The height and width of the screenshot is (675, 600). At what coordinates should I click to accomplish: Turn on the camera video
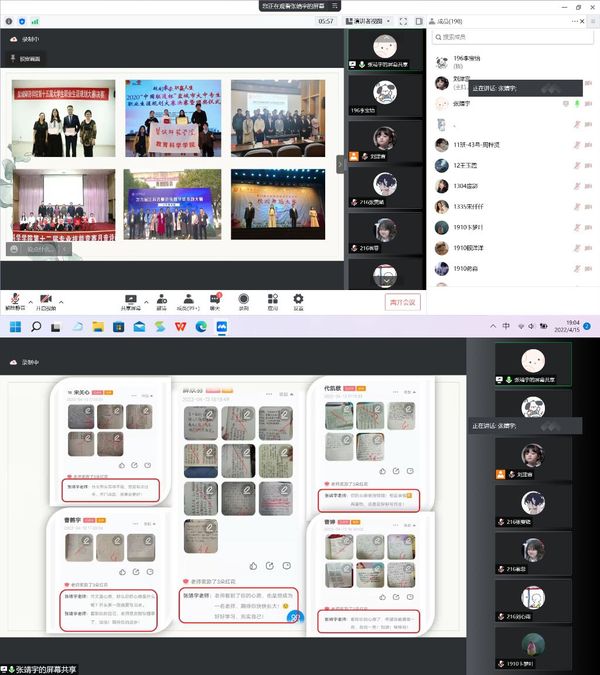pos(46,299)
